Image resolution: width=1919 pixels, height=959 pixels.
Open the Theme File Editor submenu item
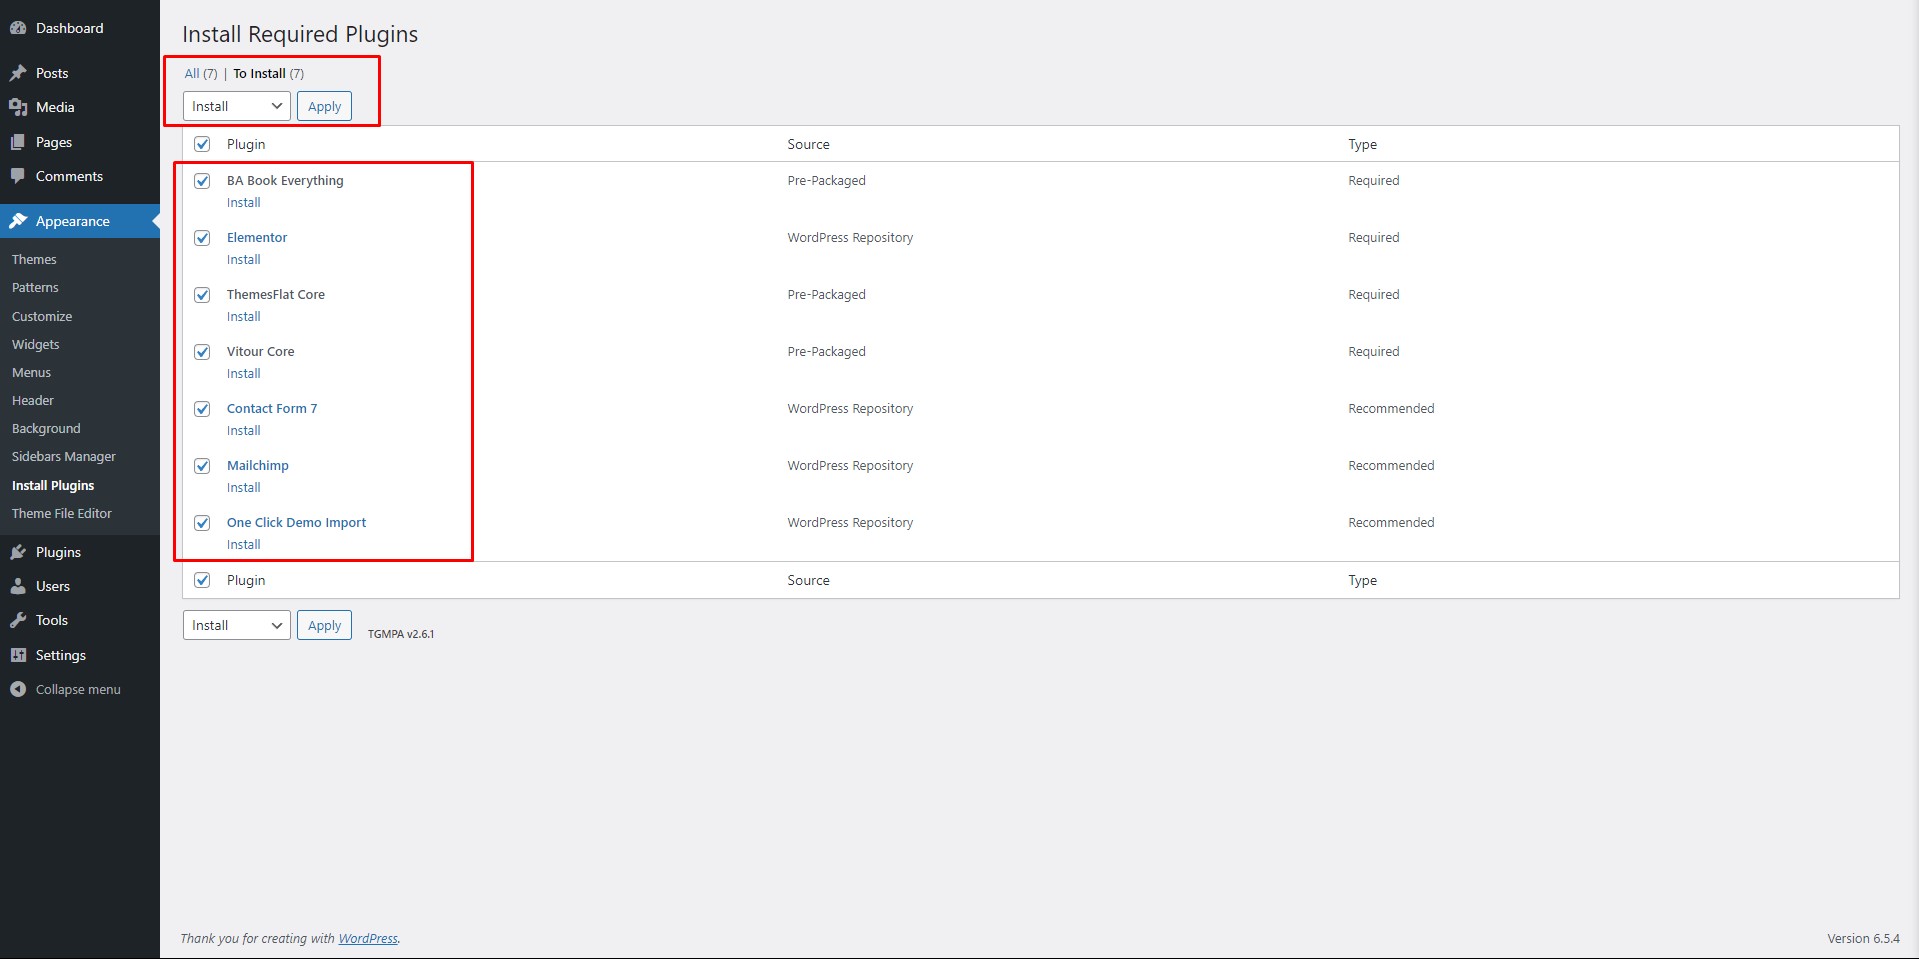(62, 513)
